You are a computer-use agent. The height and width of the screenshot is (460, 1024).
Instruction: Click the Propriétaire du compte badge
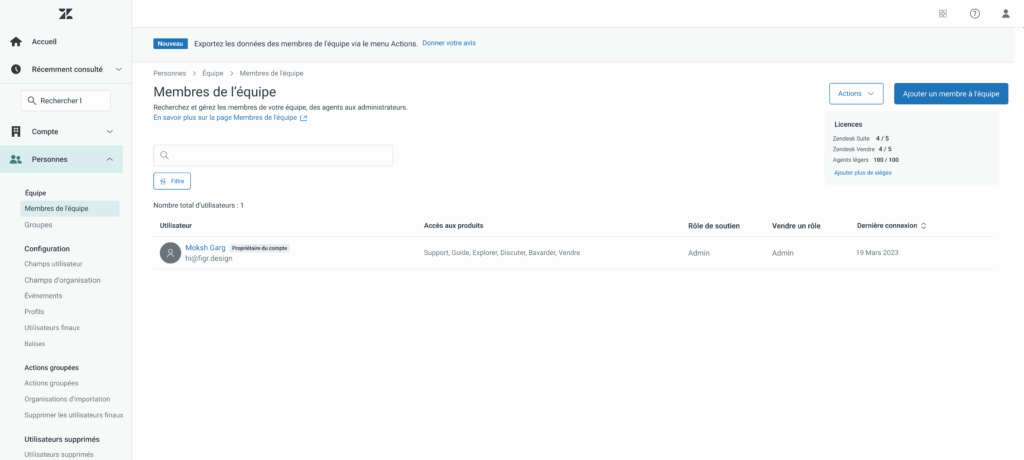pyautogui.click(x=260, y=248)
